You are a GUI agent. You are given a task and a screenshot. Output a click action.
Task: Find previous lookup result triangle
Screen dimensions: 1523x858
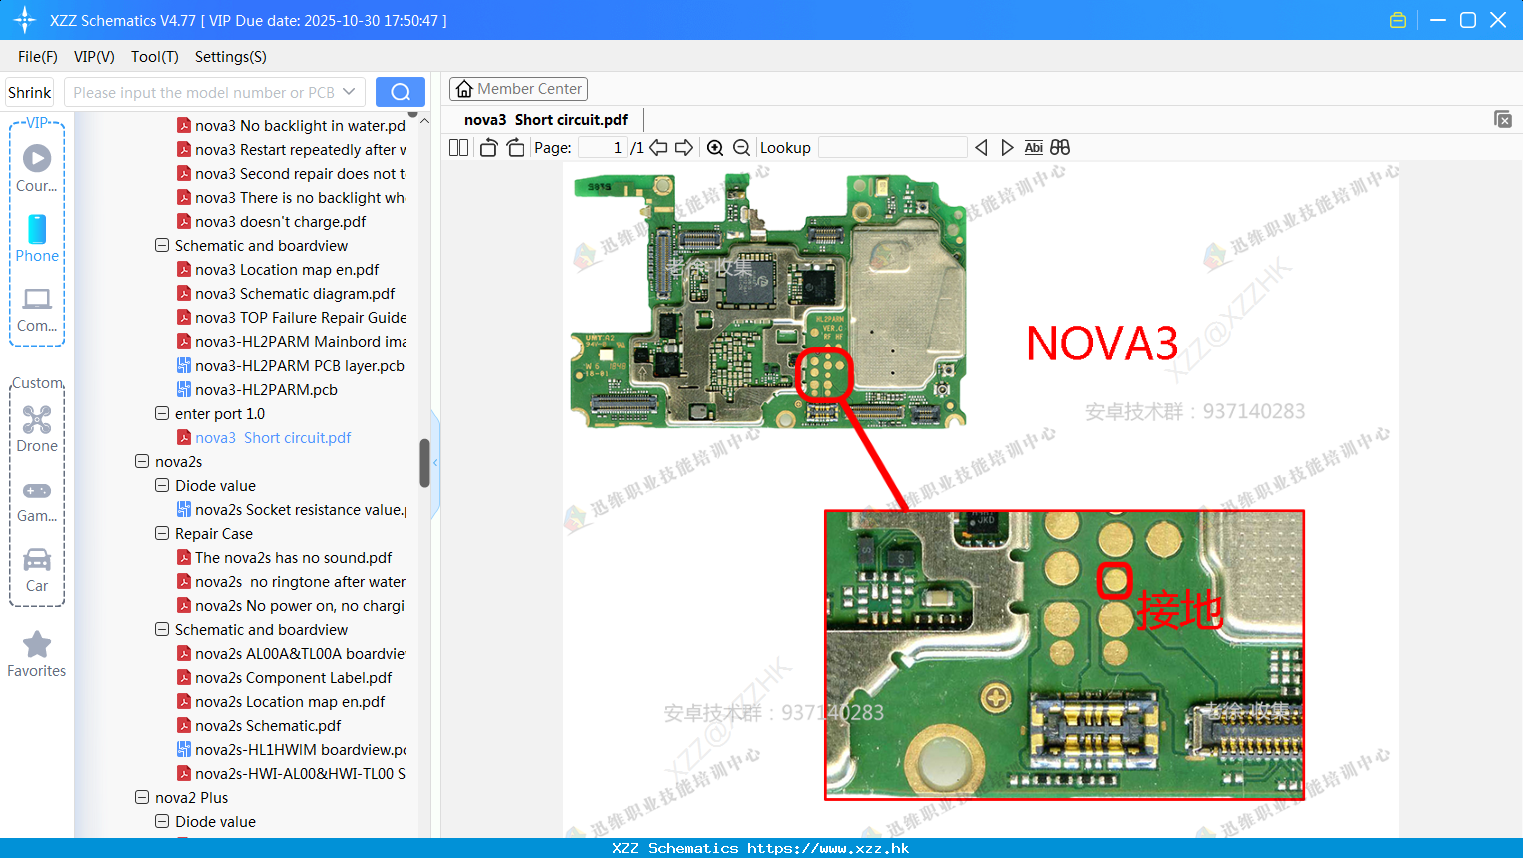pyautogui.click(x=981, y=147)
